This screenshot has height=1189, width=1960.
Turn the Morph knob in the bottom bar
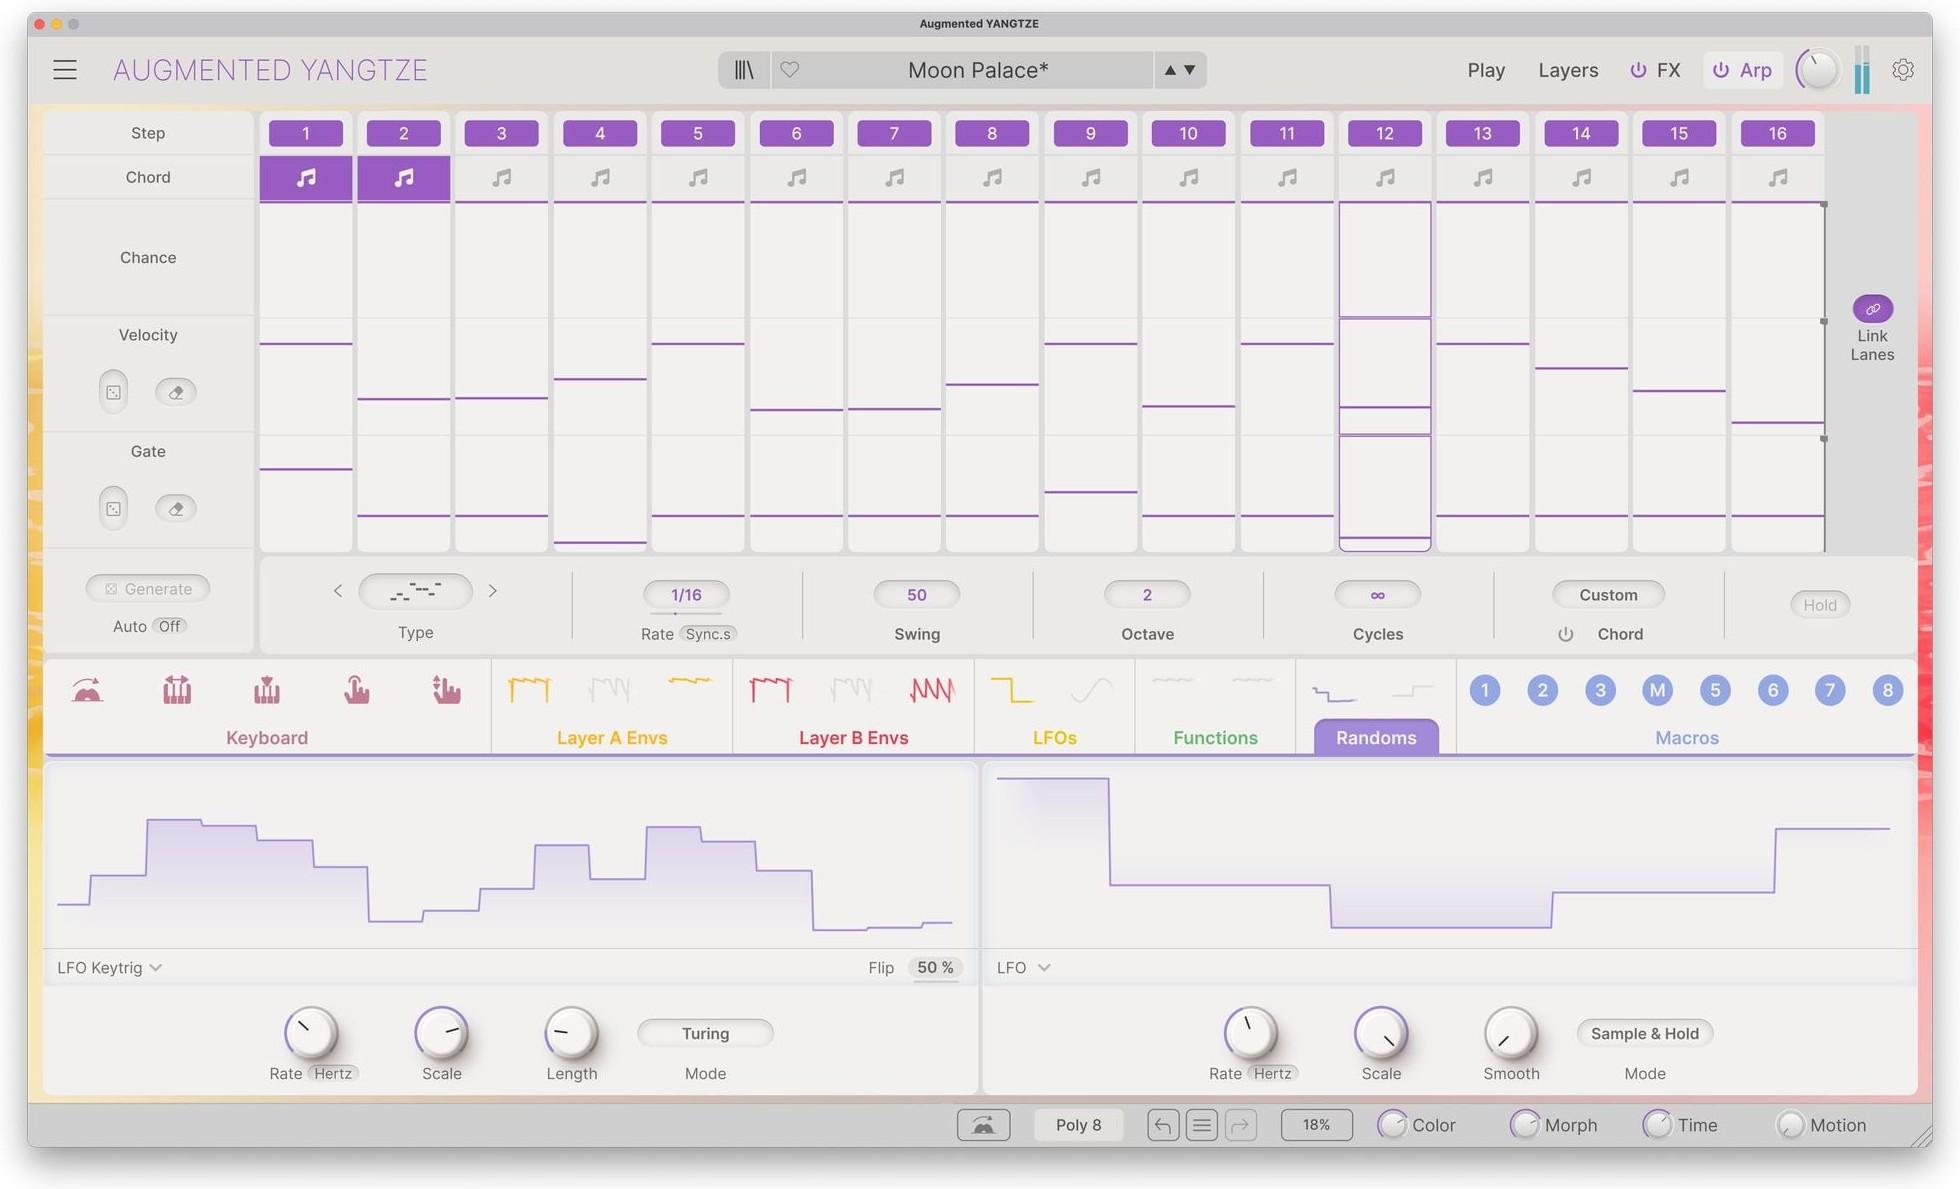[1526, 1124]
